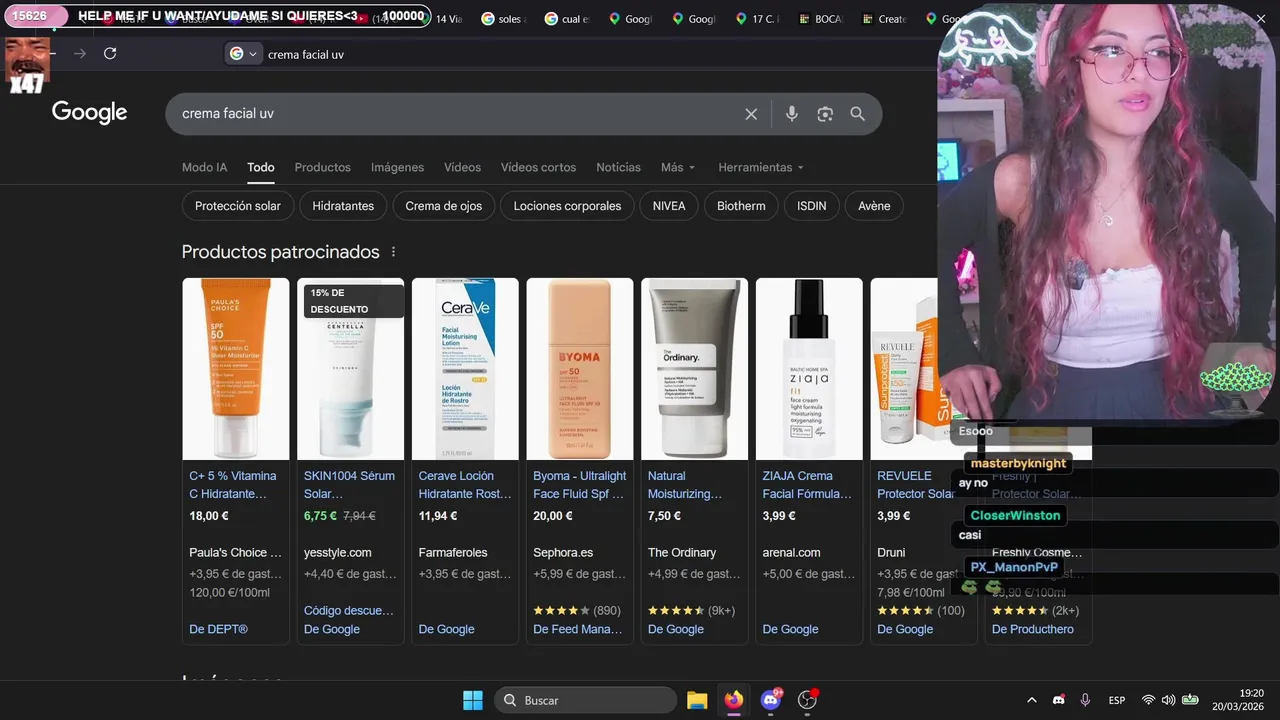Open File Explorer from taskbar
Image resolution: width=1280 pixels, height=720 pixels.
click(697, 700)
